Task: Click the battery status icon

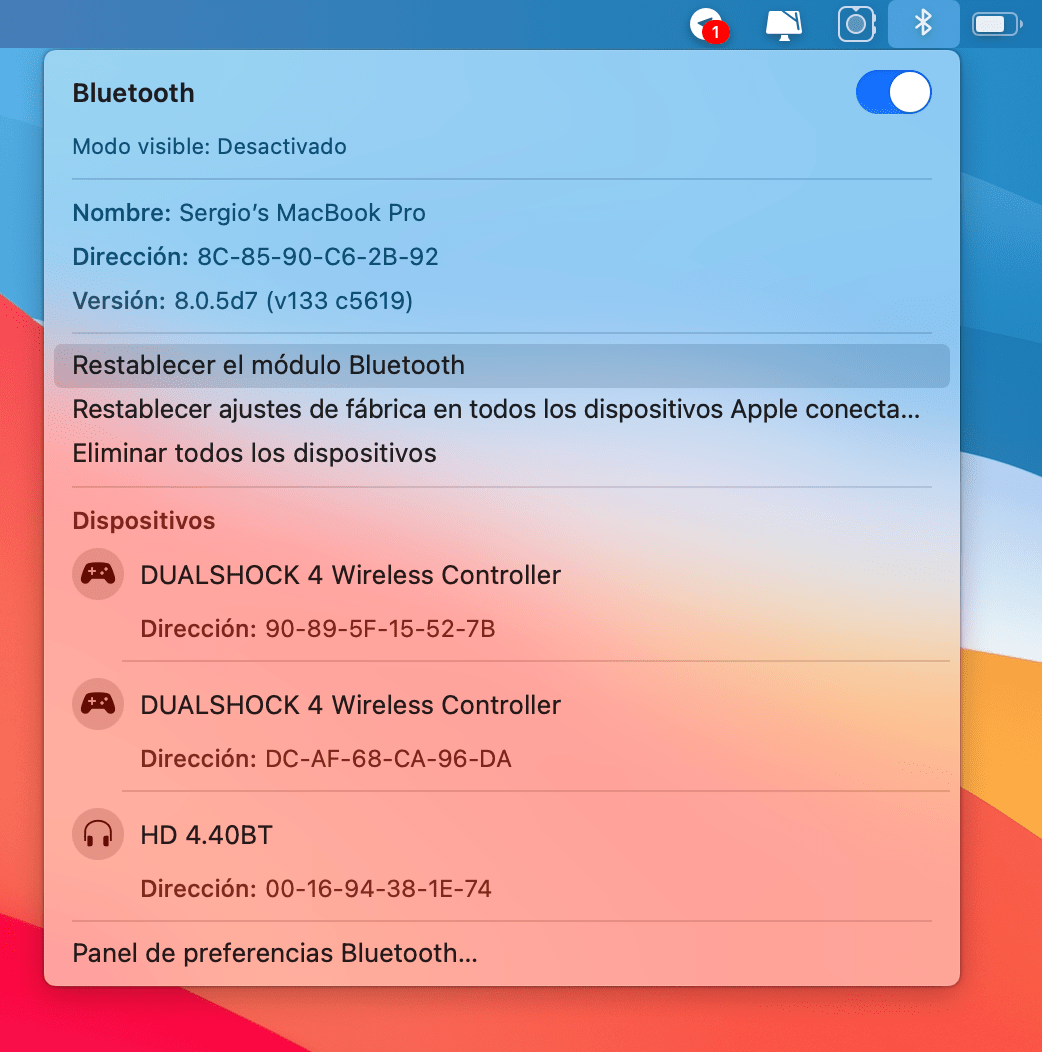Action: pos(997,25)
